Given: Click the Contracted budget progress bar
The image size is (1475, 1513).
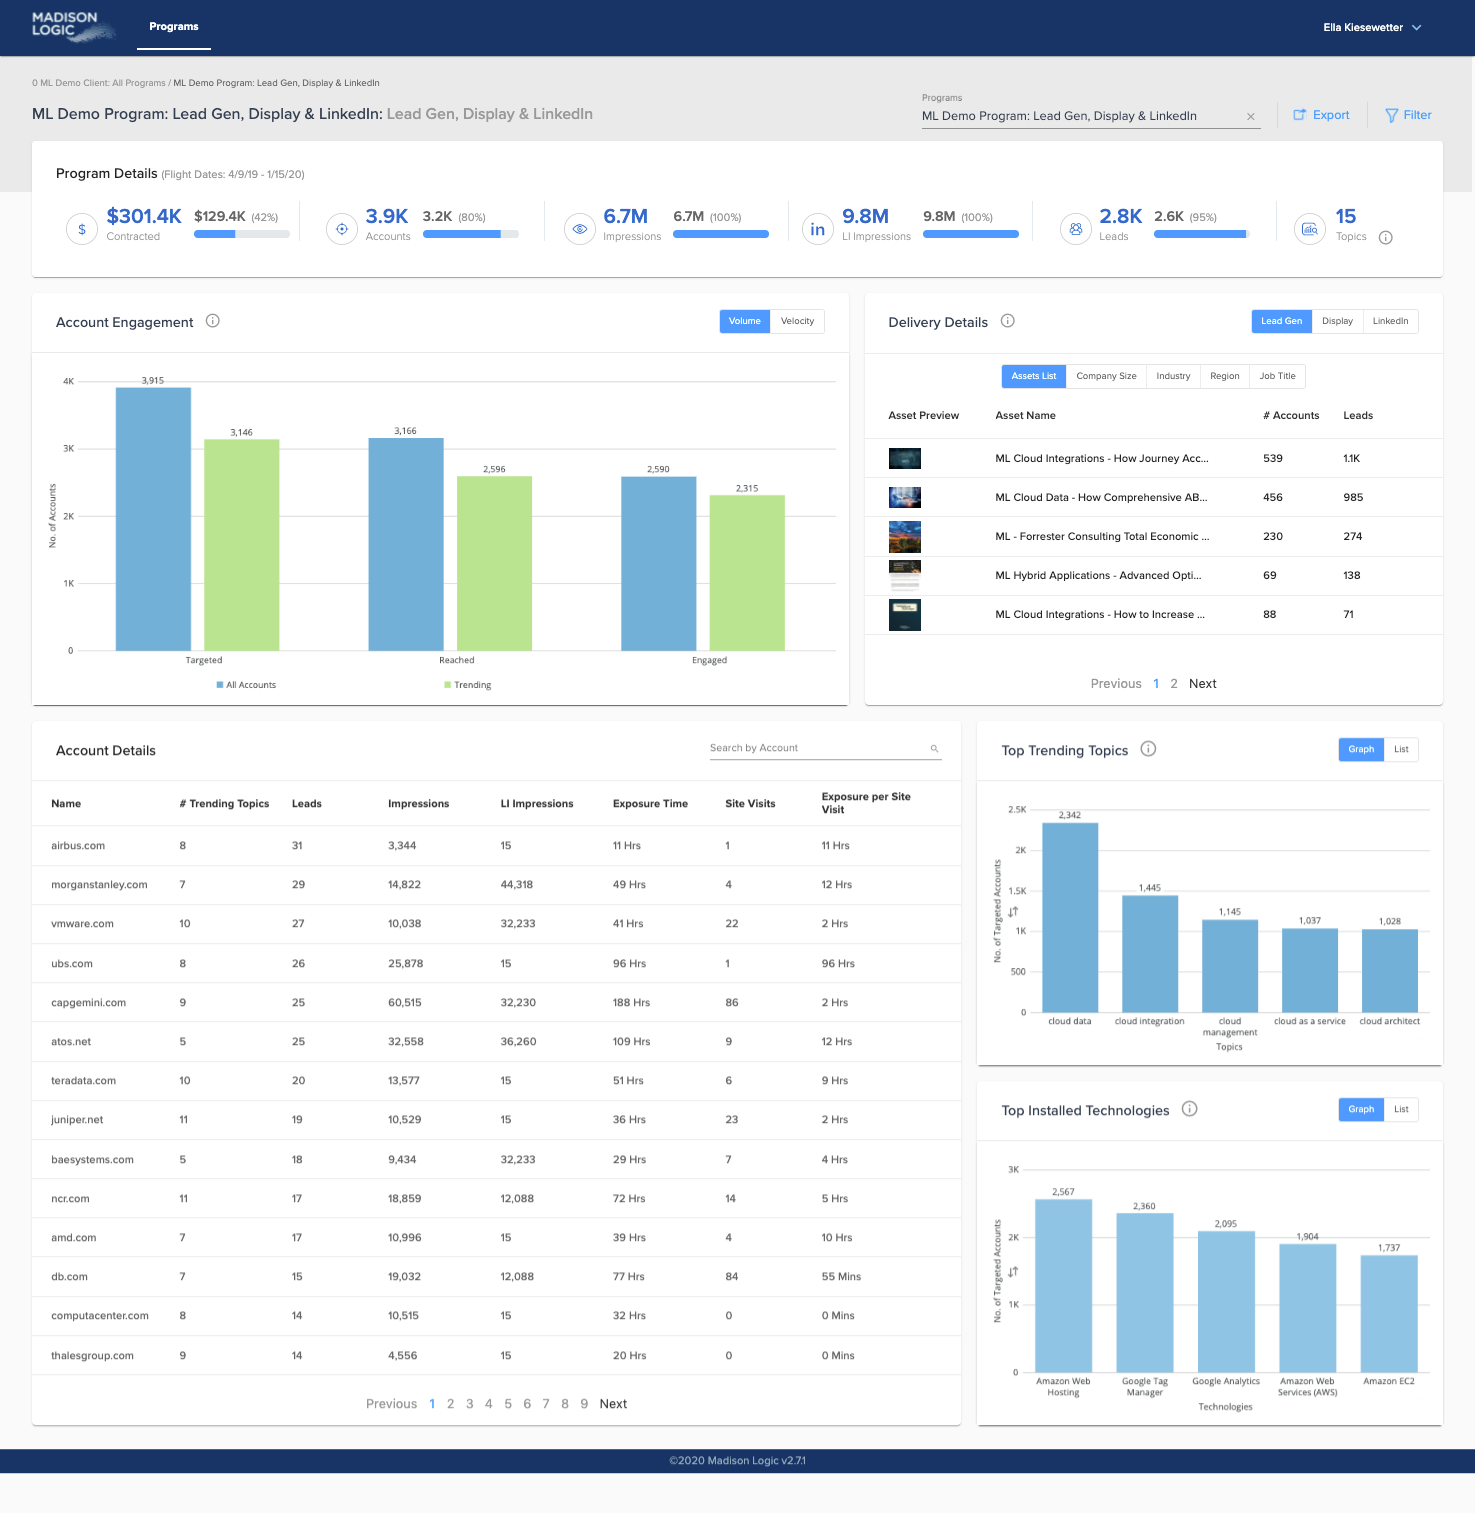Looking at the screenshot, I should [x=242, y=234].
